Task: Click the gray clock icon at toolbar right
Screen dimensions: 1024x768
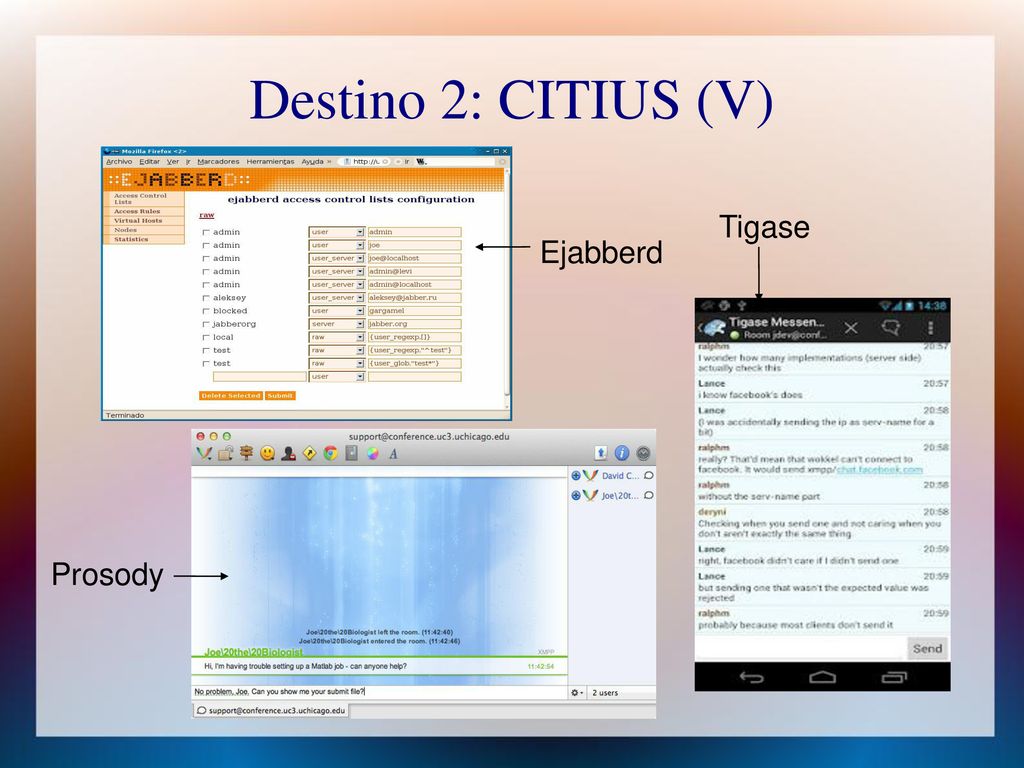Action: [643, 453]
